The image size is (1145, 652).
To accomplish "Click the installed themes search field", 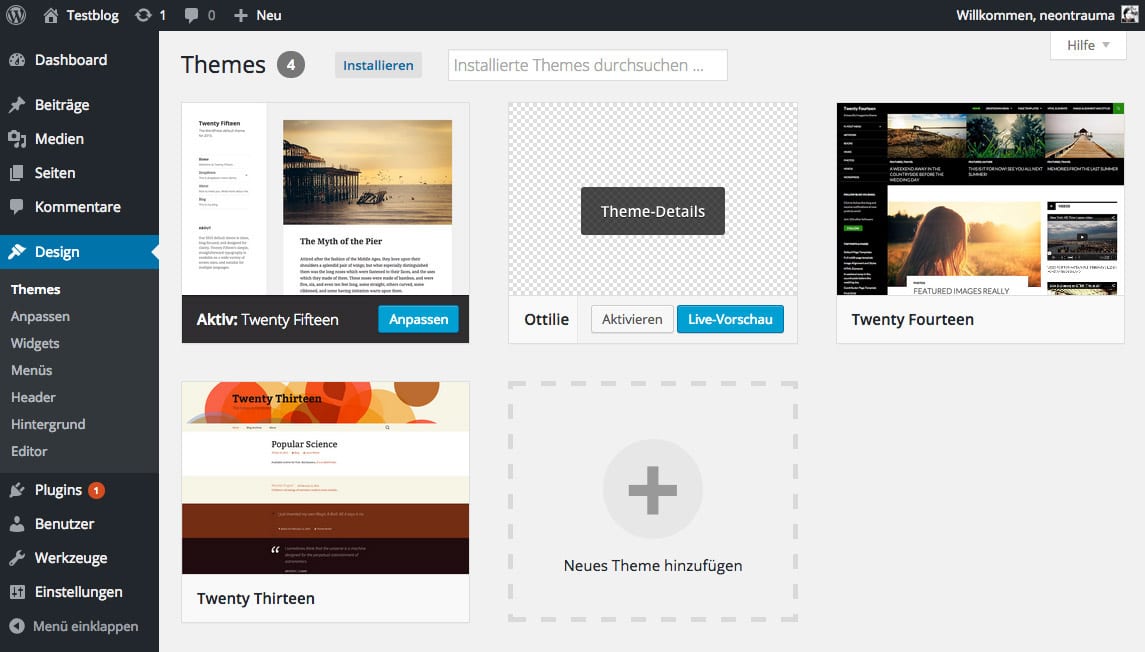I will point(588,65).
